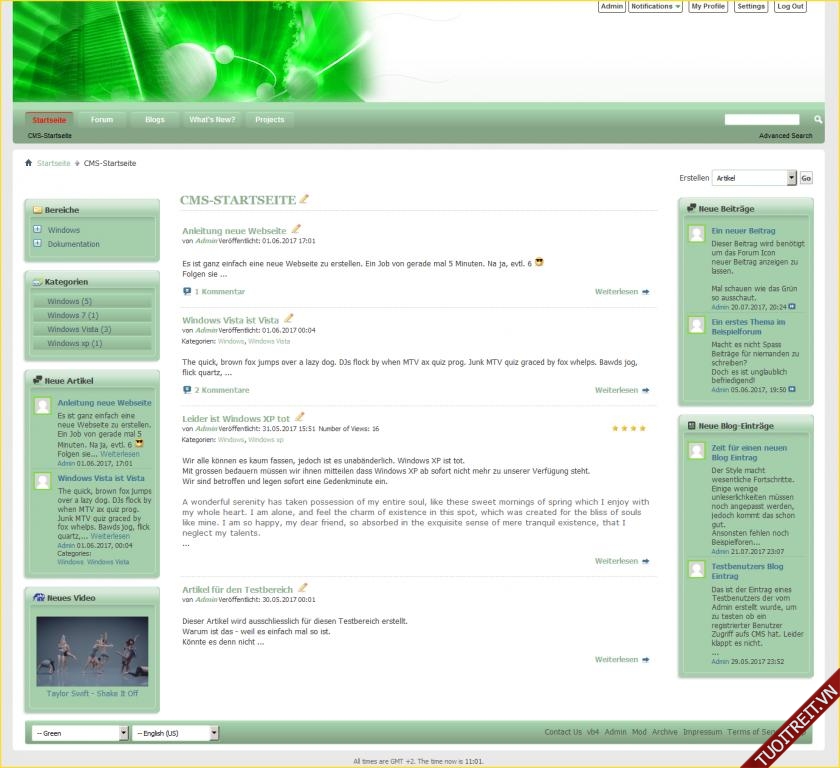
Task: Open the Taylor Swift video thumbnail
Action: point(92,650)
